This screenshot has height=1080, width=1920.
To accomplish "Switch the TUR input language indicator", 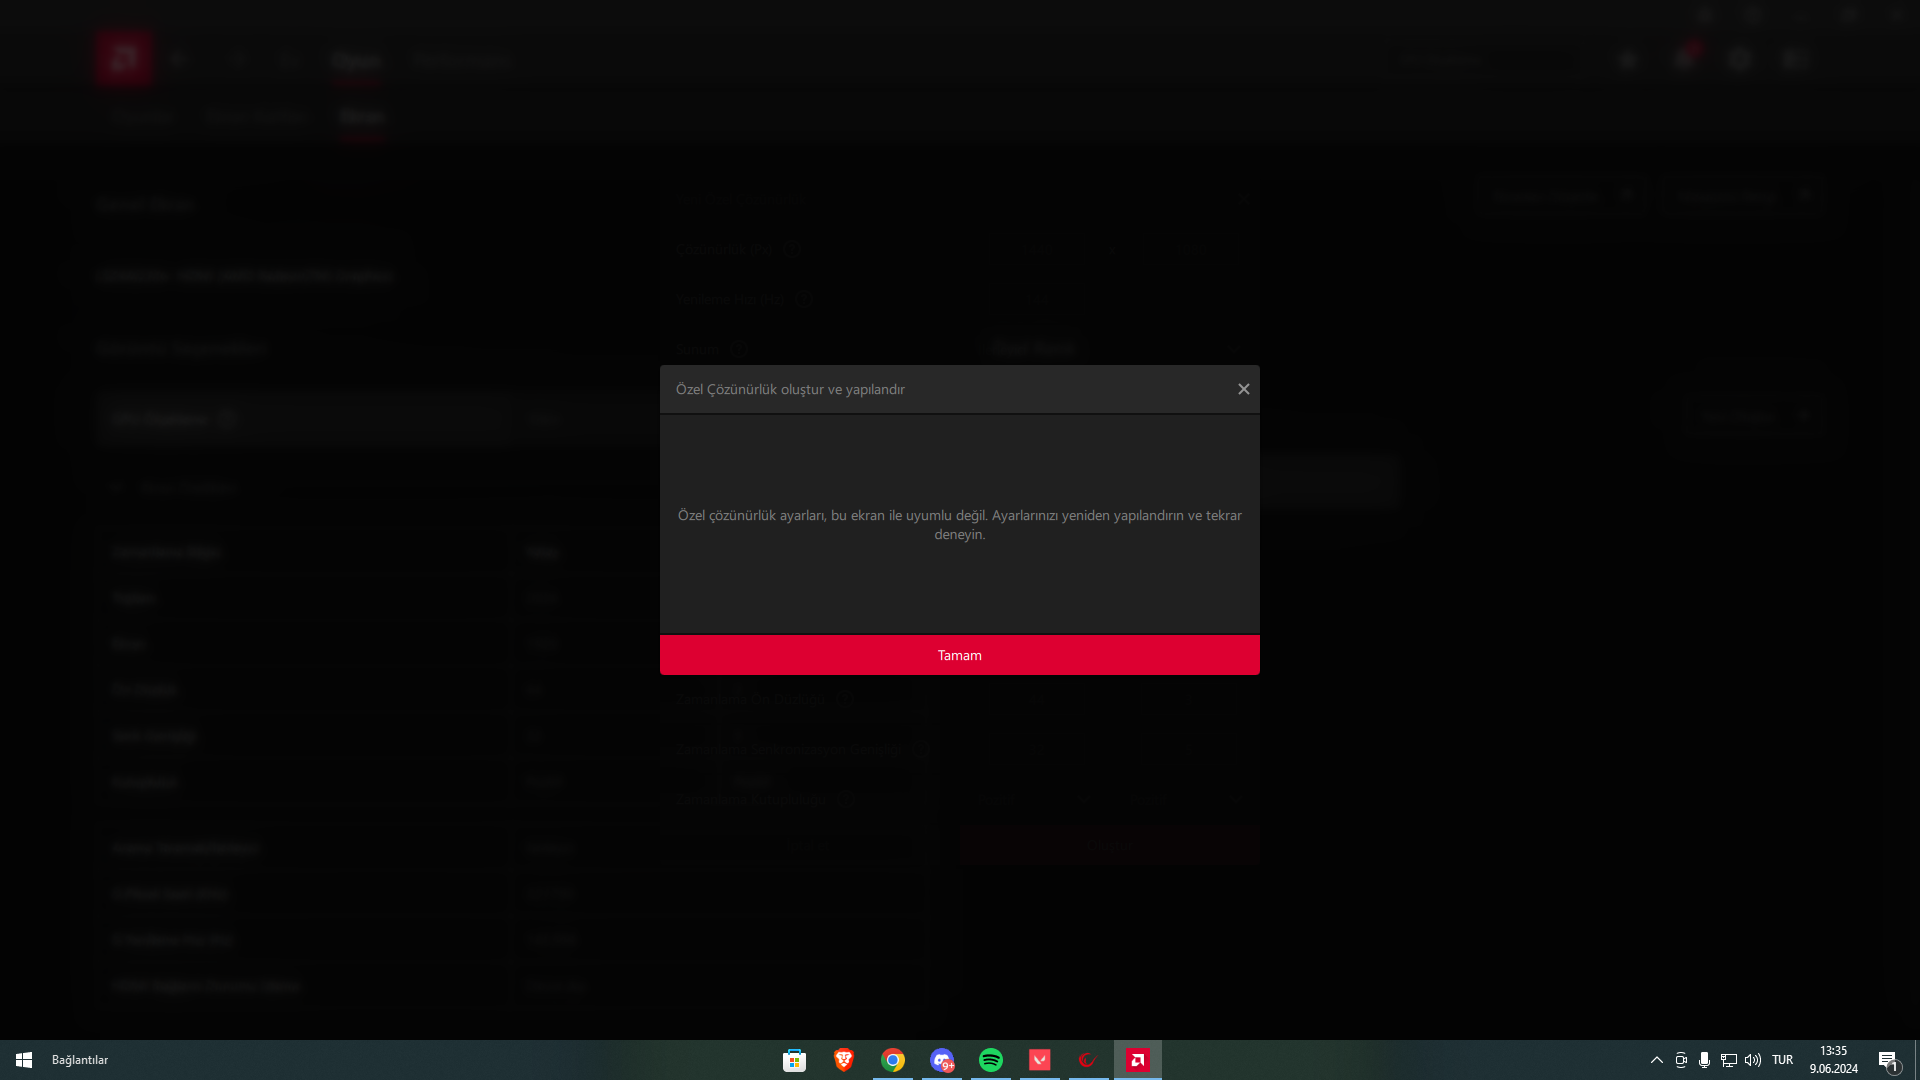I will tap(1782, 1060).
